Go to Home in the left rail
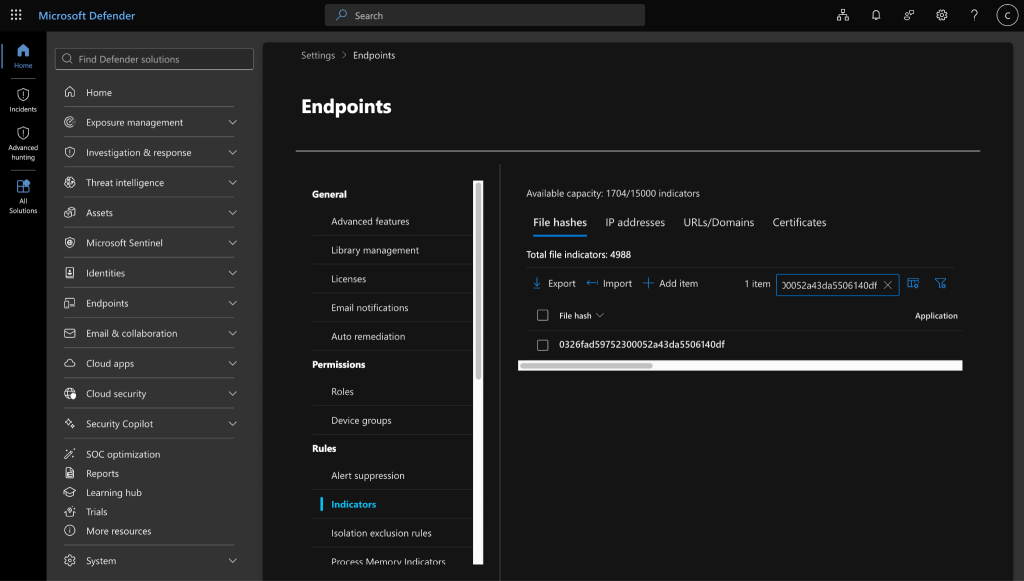Screen dimensions: 1024x581 click(x=23, y=56)
